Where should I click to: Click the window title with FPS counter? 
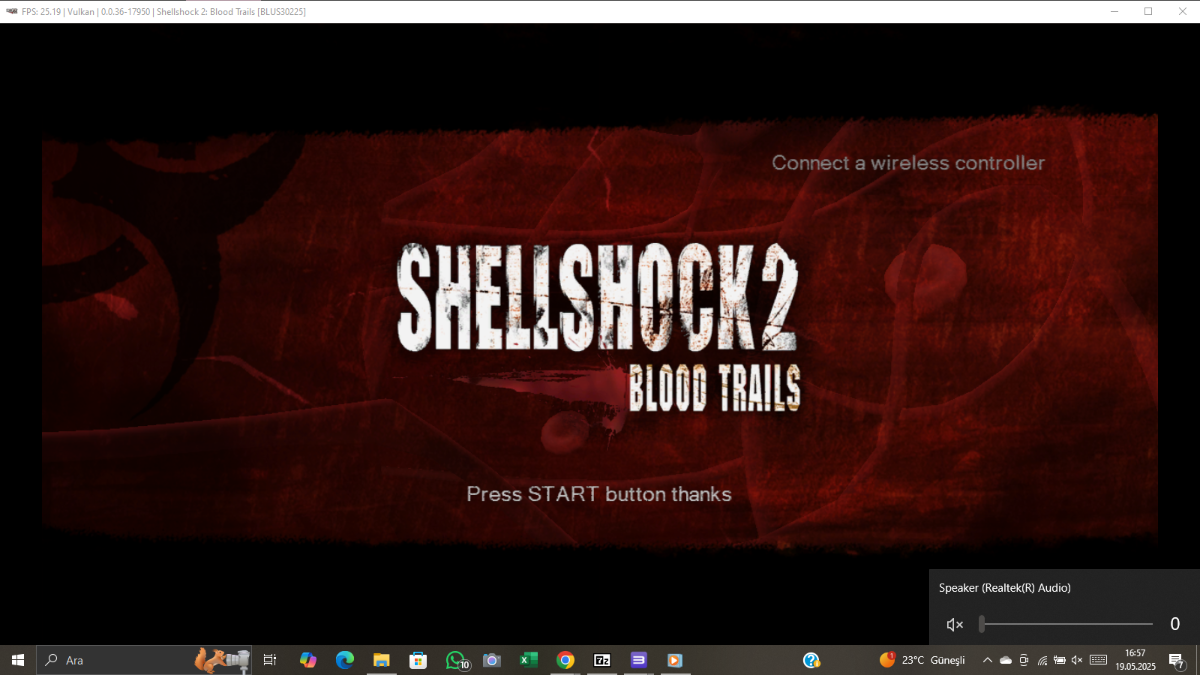coord(164,11)
